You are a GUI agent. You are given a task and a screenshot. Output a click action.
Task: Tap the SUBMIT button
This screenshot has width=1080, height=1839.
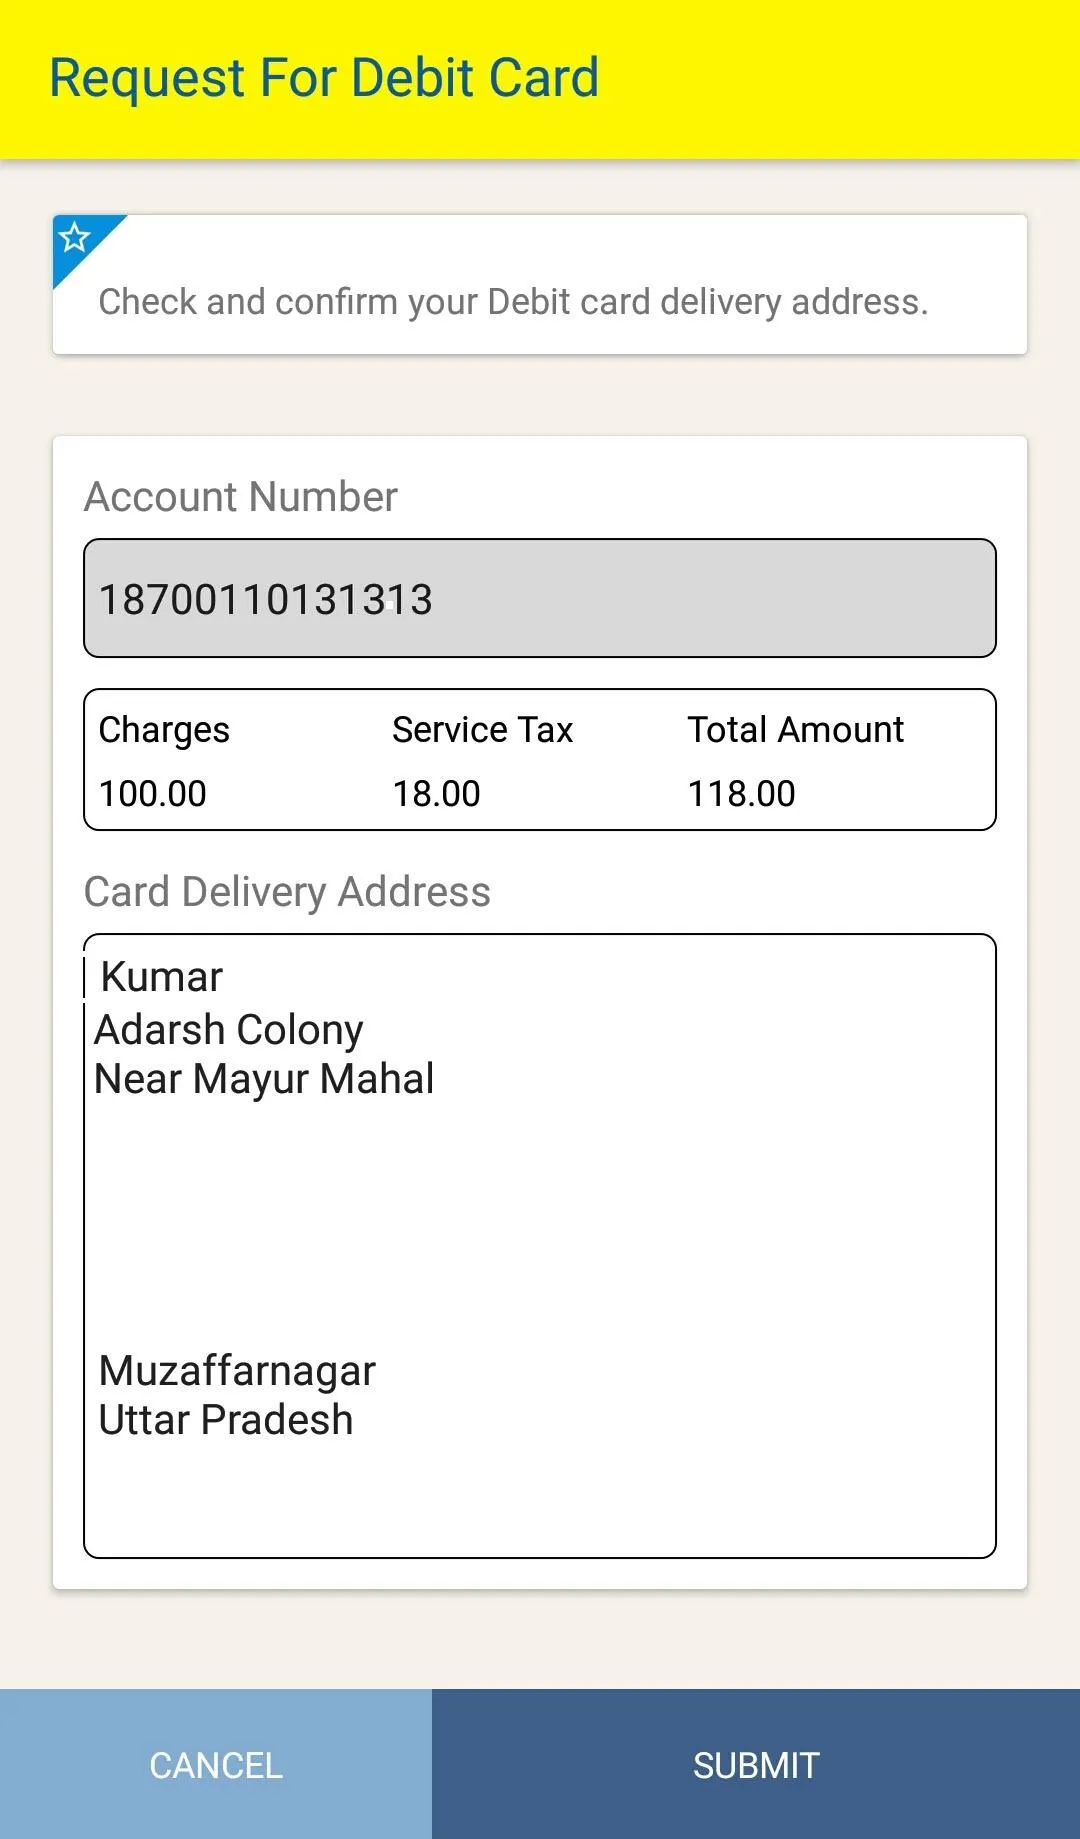pos(756,1765)
